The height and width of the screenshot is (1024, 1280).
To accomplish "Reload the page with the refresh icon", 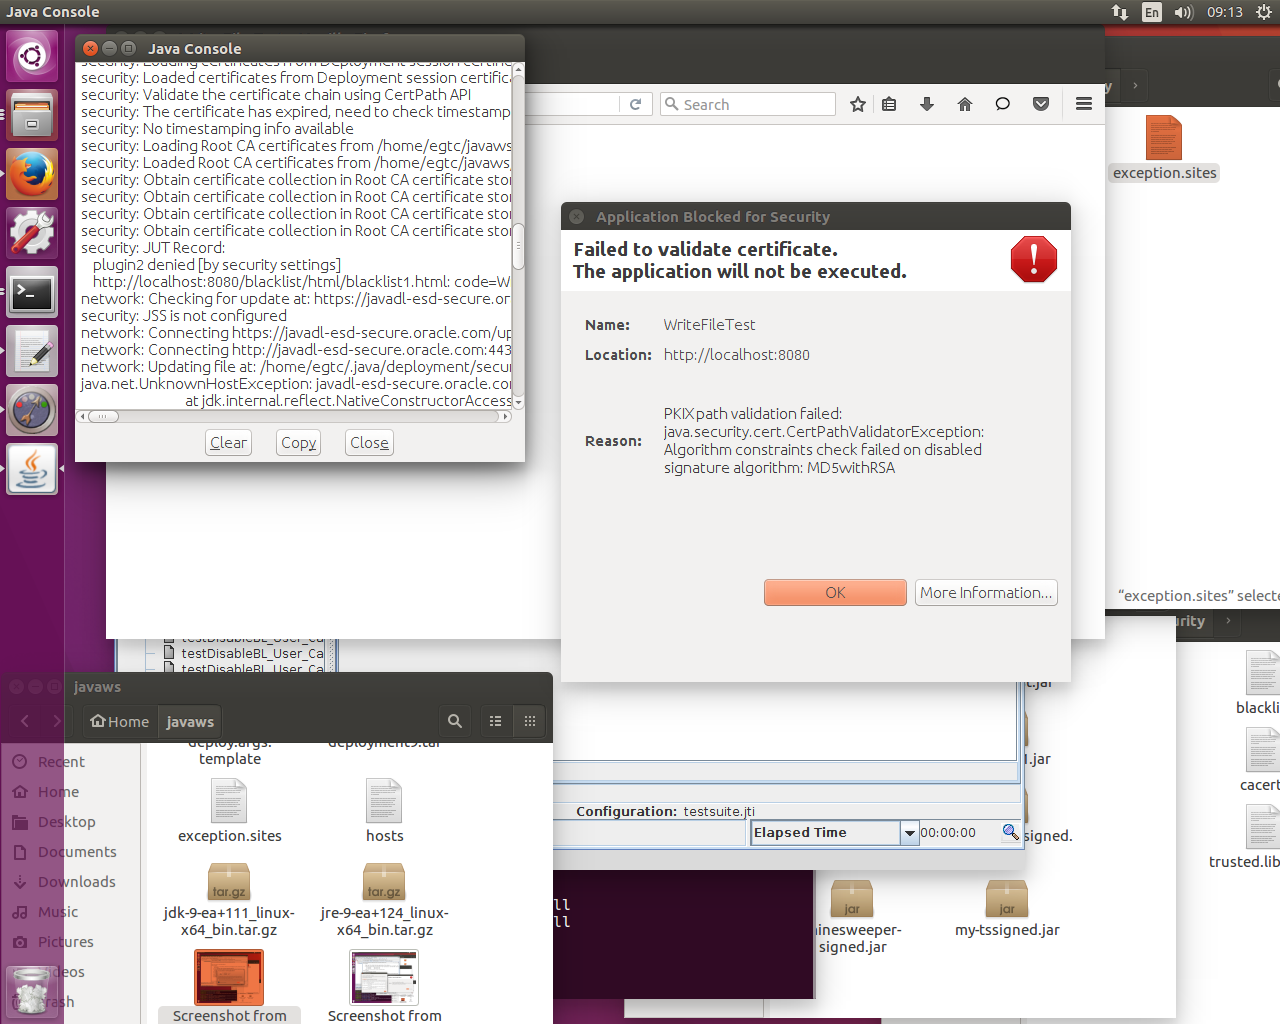I will 635,104.
